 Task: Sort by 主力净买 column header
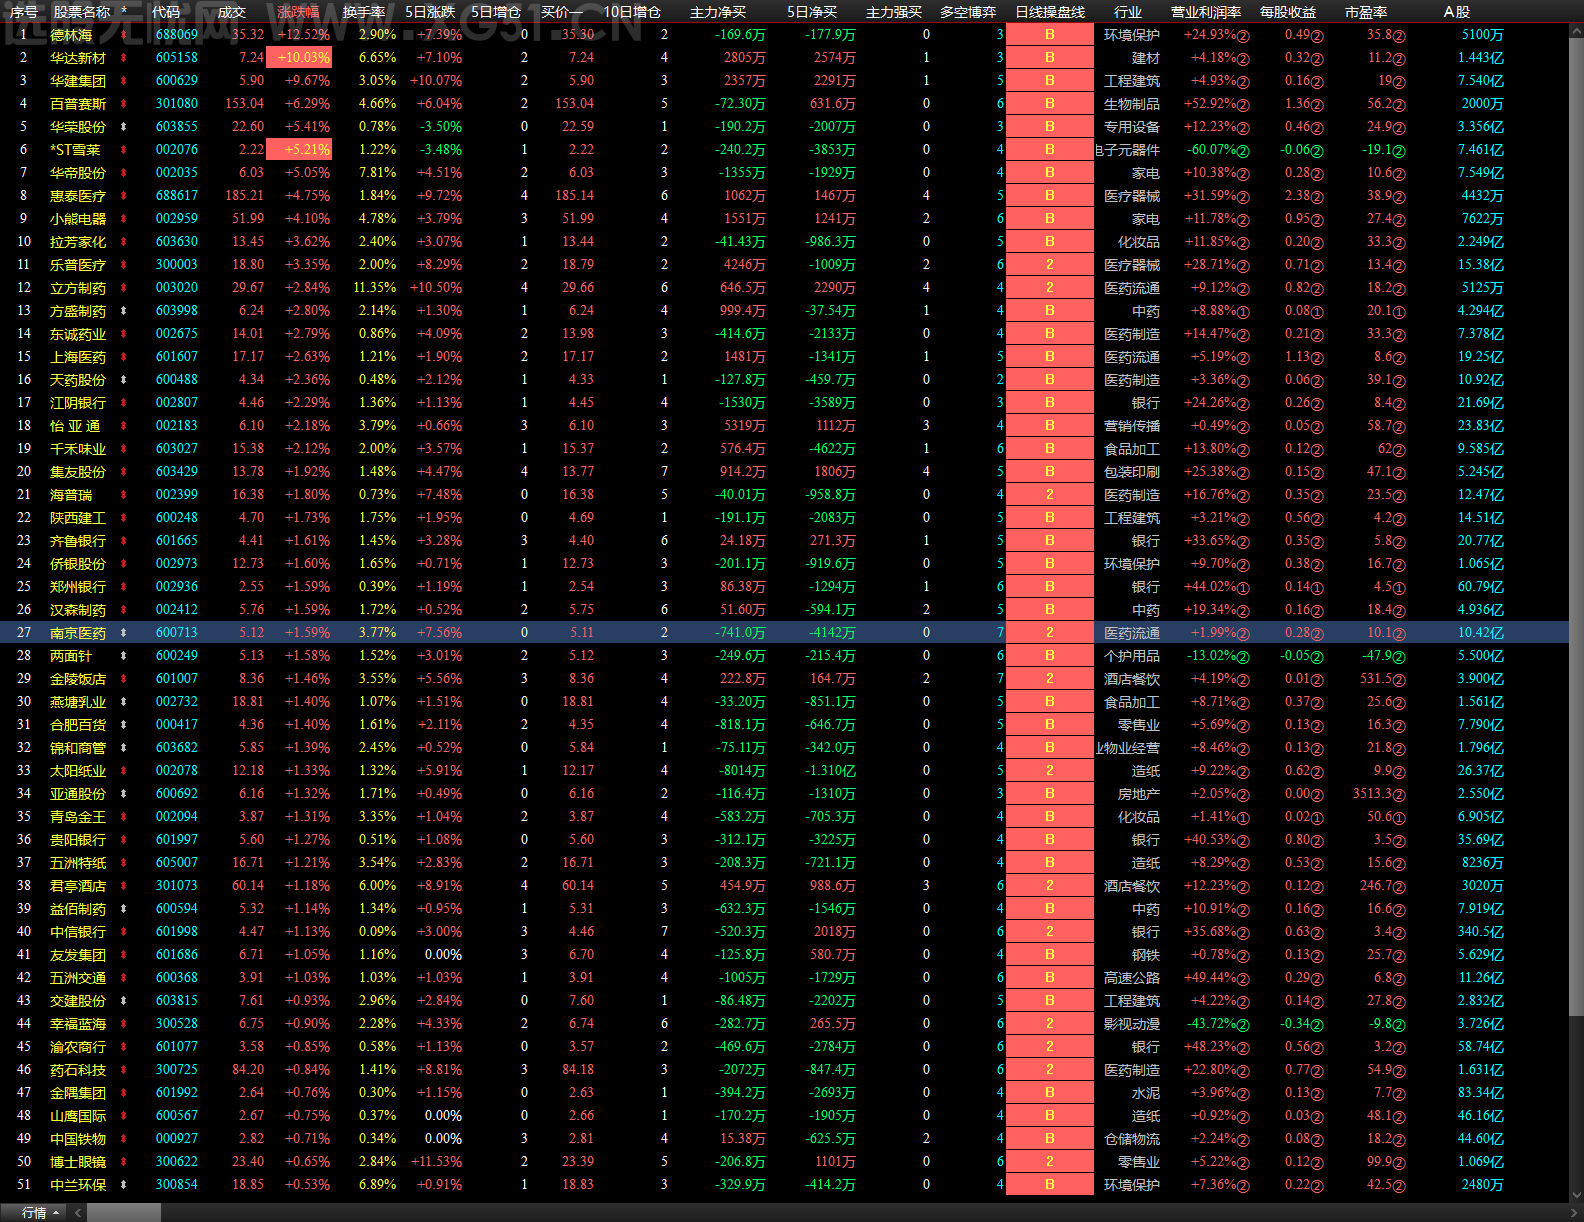point(718,12)
